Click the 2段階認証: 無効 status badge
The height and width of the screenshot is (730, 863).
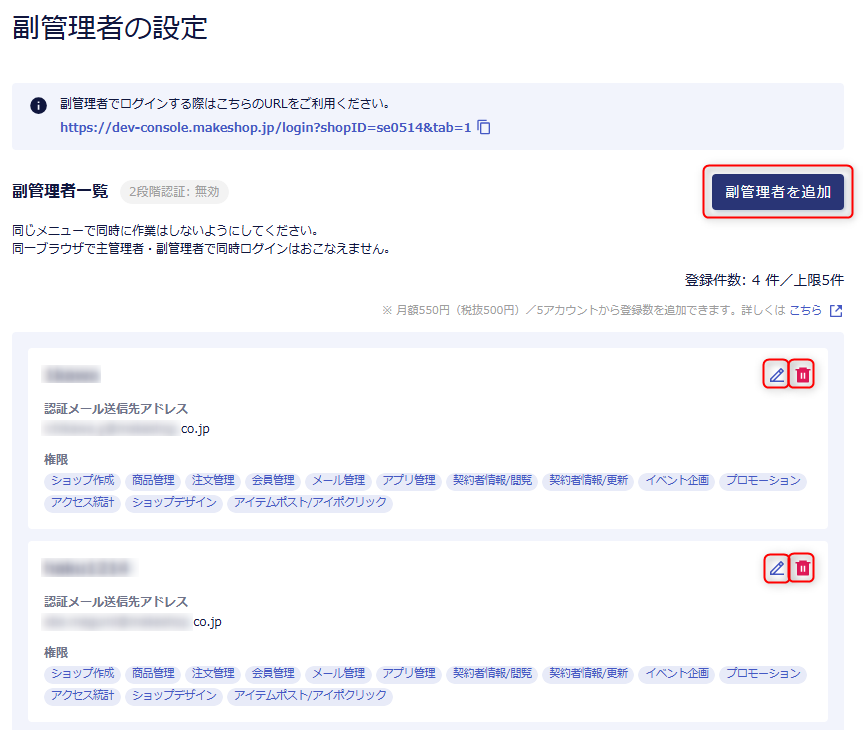[174, 192]
